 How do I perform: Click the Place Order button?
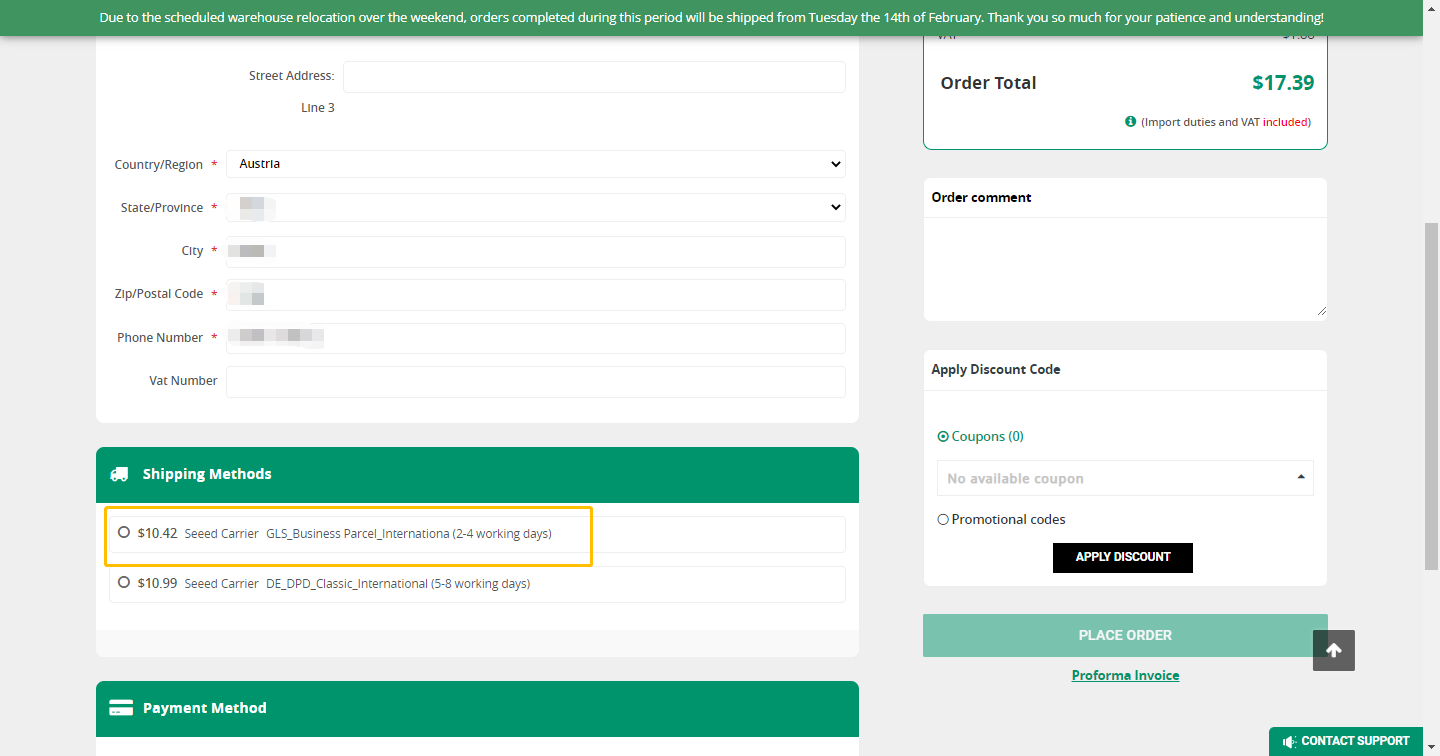click(1124, 635)
